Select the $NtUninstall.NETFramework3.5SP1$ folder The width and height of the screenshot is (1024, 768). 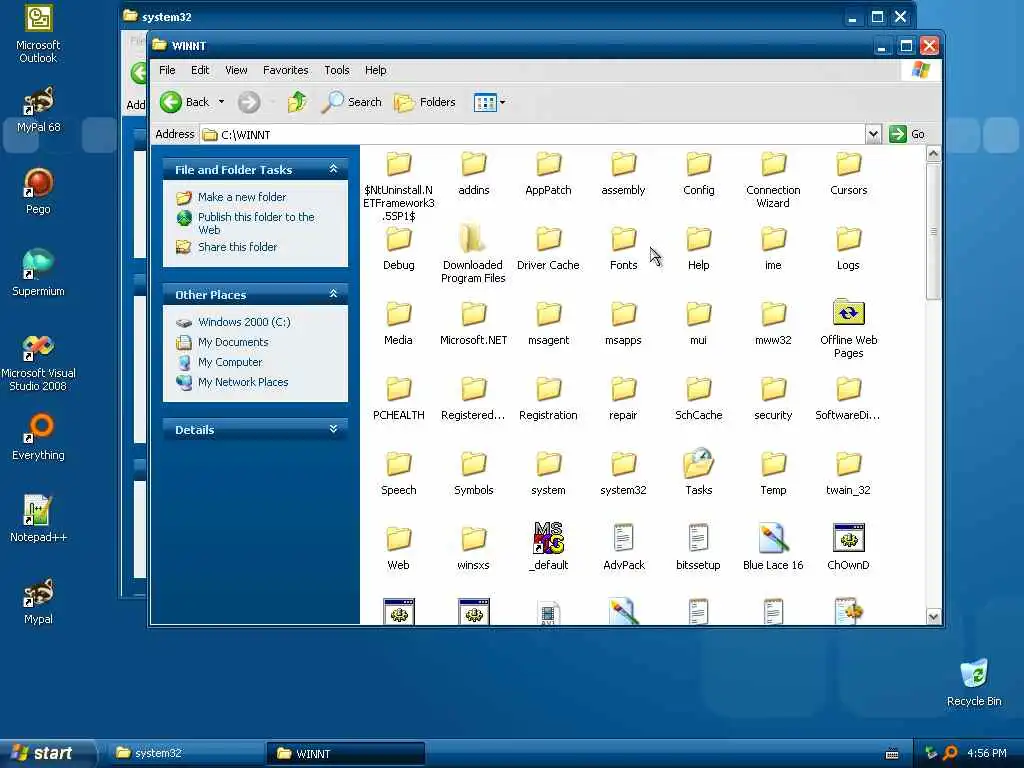[x=398, y=186]
